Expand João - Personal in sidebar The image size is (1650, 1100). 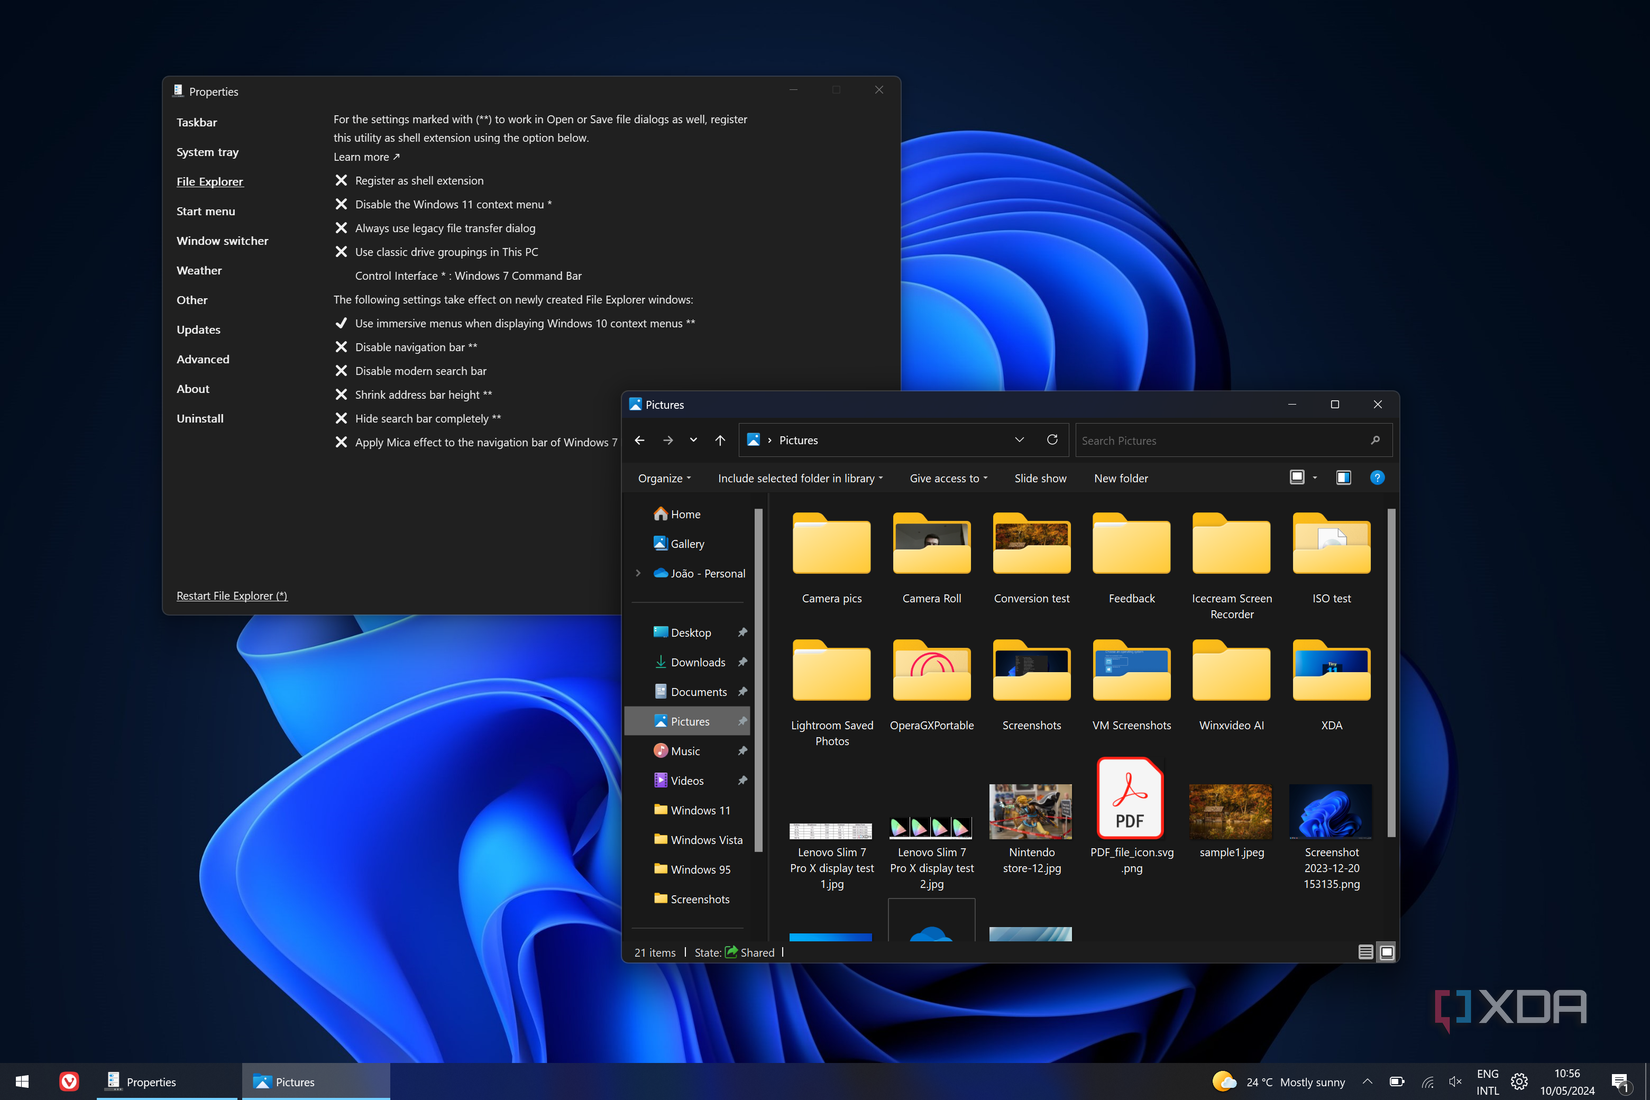(x=638, y=573)
